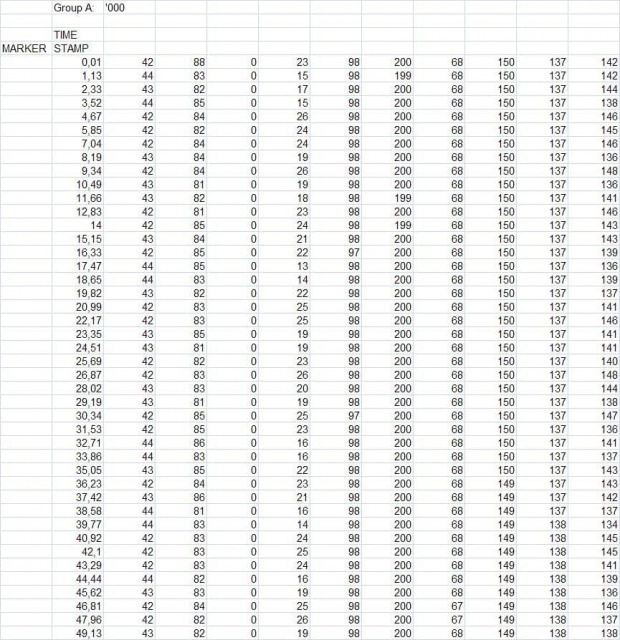
Task: Select the time stamp cell 32,71
Action: click(78, 443)
